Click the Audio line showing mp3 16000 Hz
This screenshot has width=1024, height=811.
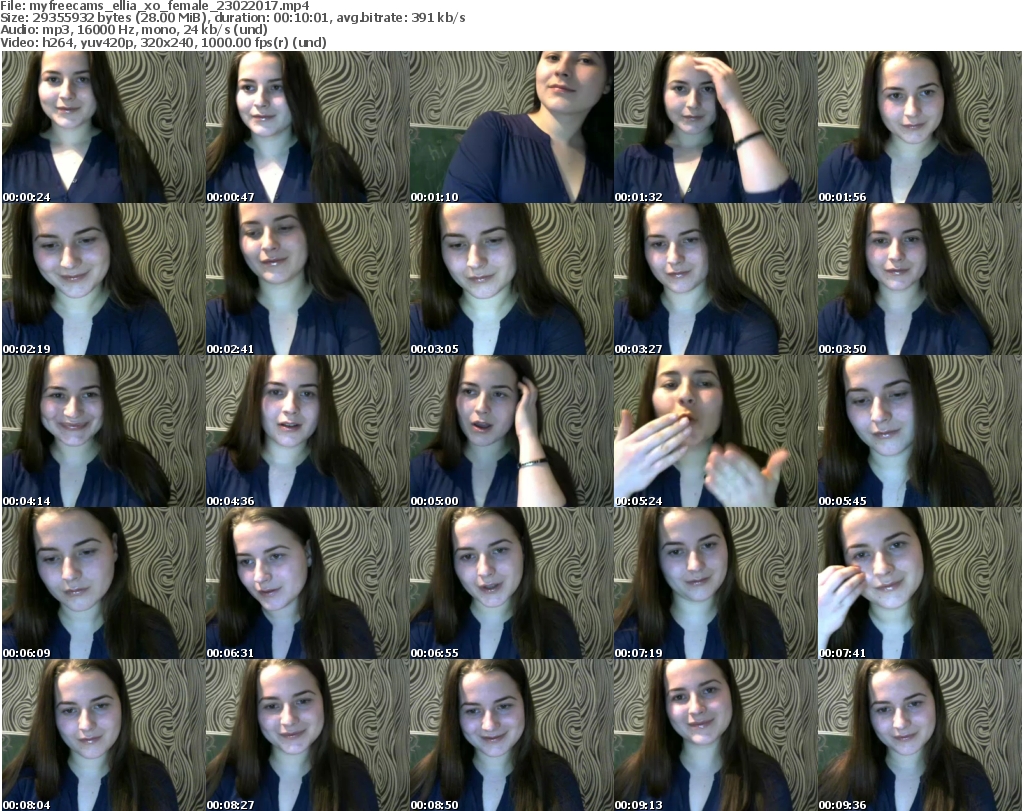134,30
